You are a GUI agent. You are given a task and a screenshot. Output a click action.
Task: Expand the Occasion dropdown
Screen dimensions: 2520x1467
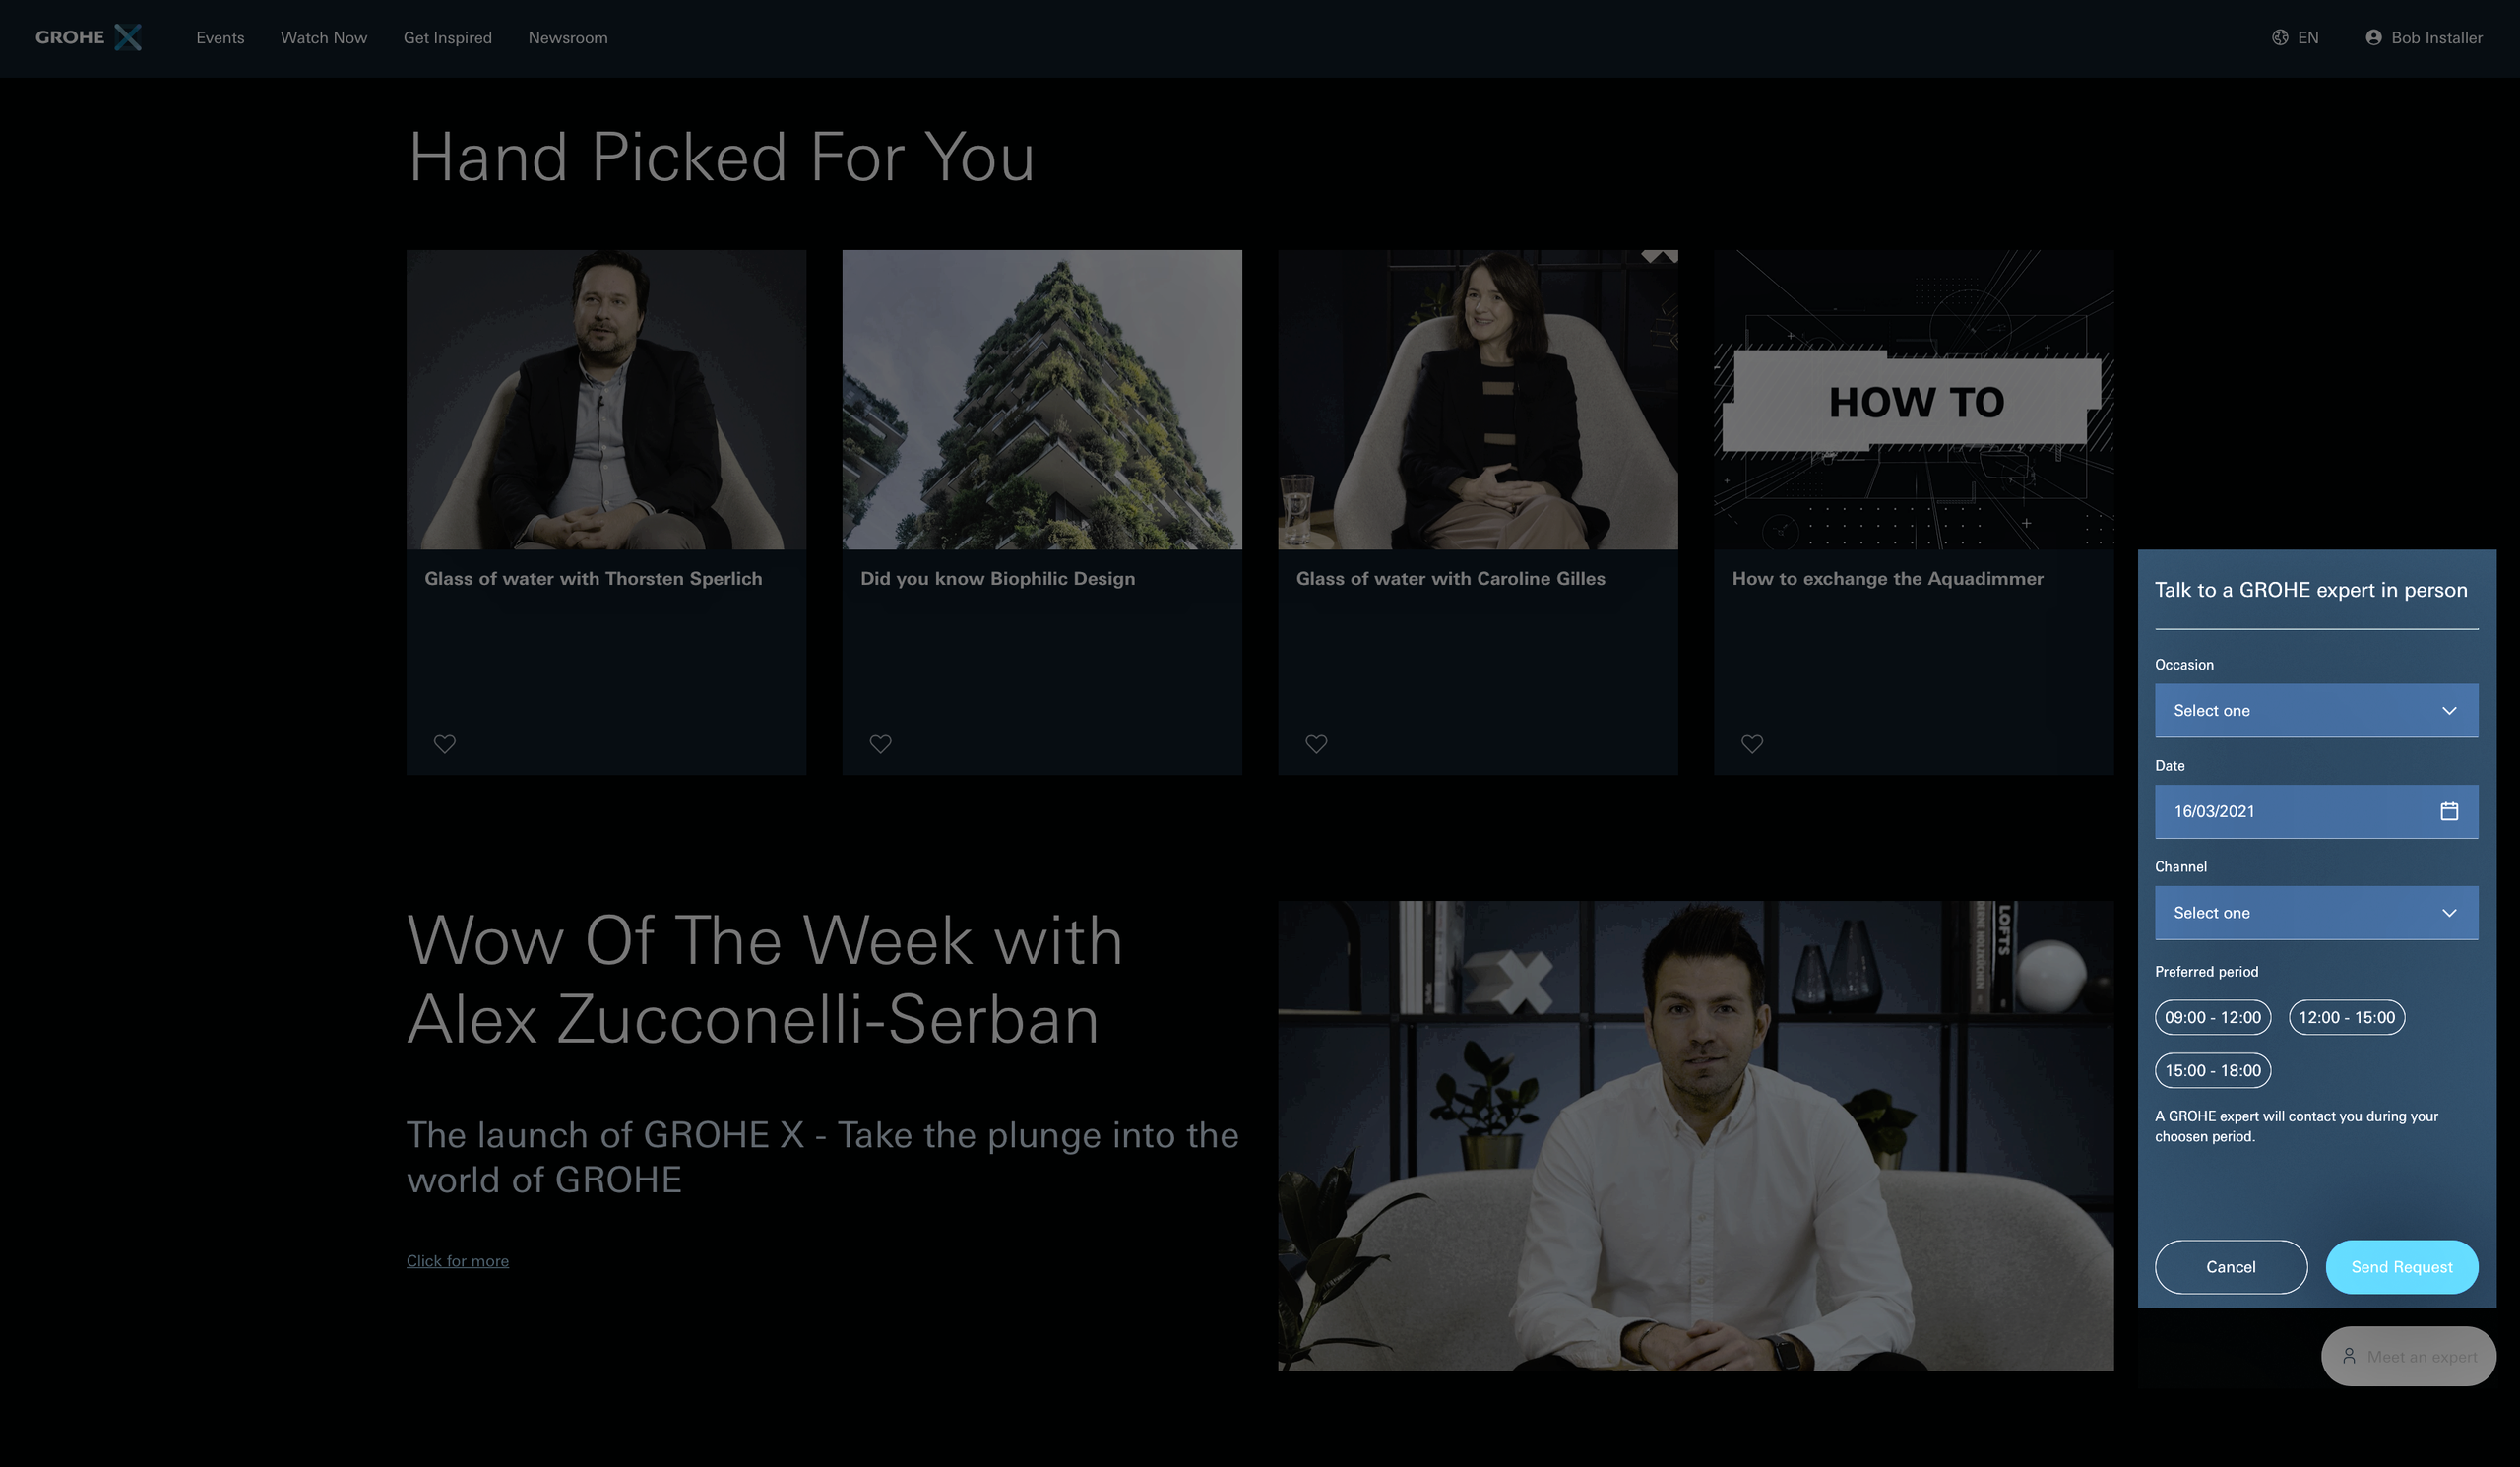tap(2316, 710)
